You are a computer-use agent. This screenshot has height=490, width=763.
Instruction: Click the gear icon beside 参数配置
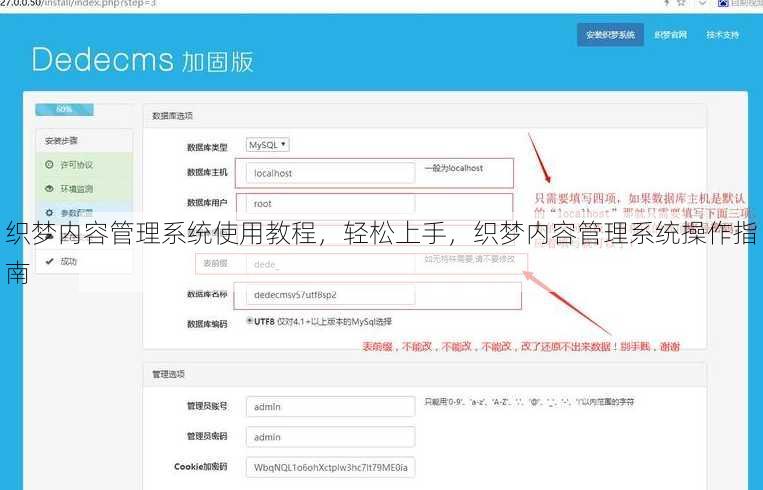[49, 213]
